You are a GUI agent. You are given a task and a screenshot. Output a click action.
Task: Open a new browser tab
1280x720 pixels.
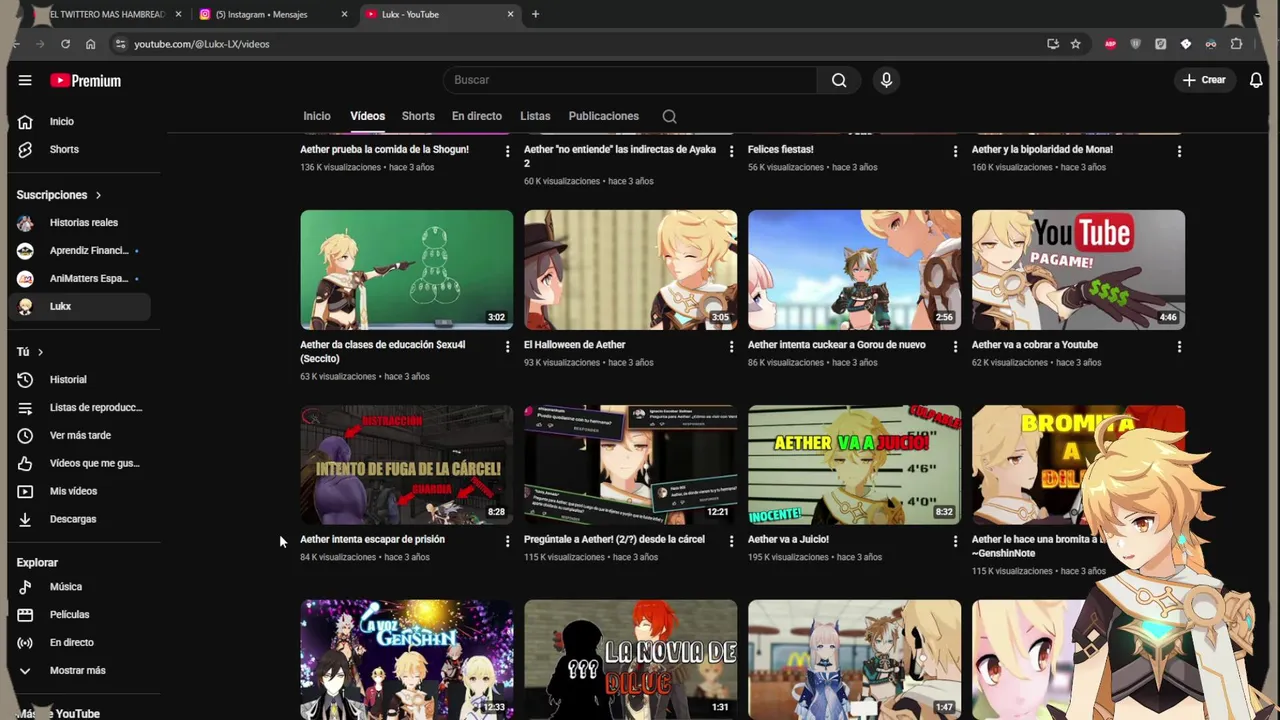[x=535, y=14]
